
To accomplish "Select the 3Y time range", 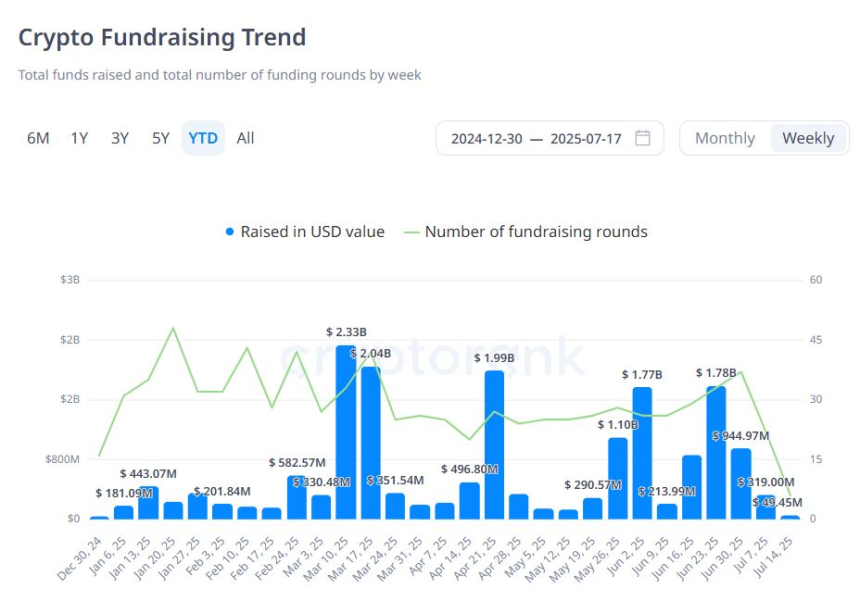I will coord(120,138).
